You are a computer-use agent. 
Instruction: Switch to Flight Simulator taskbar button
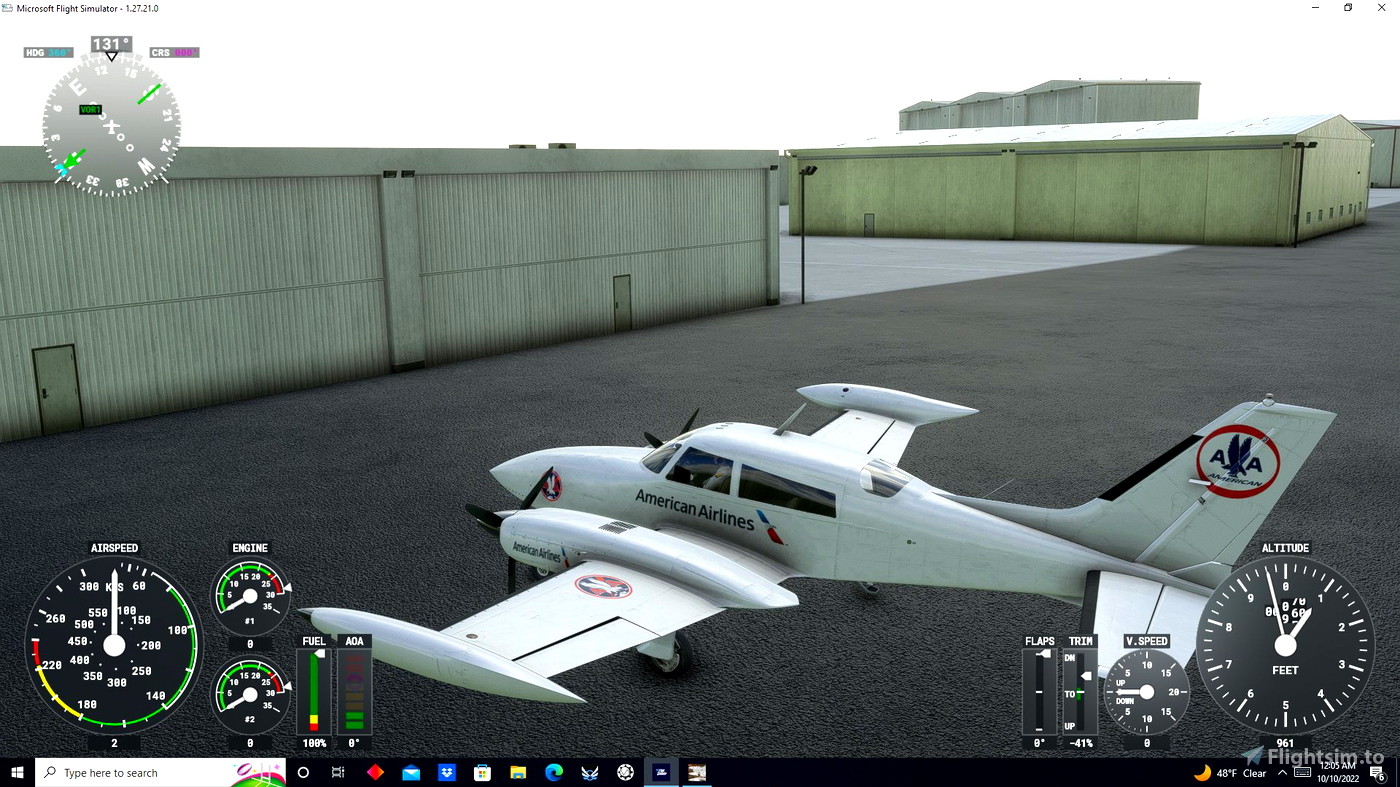pos(662,772)
